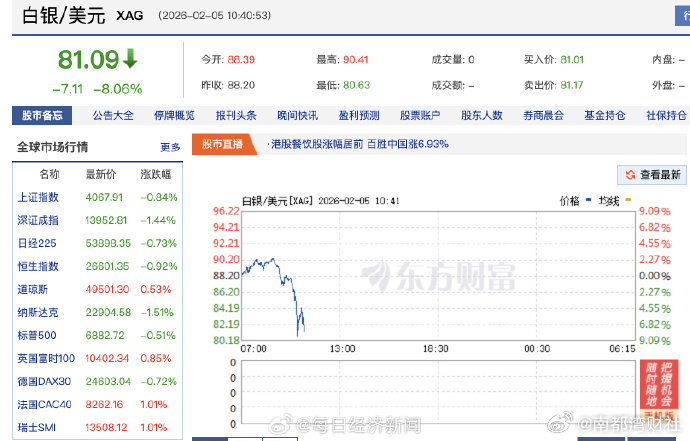Open the 德国DAX30 link
The height and width of the screenshot is (441, 690).
(44, 381)
